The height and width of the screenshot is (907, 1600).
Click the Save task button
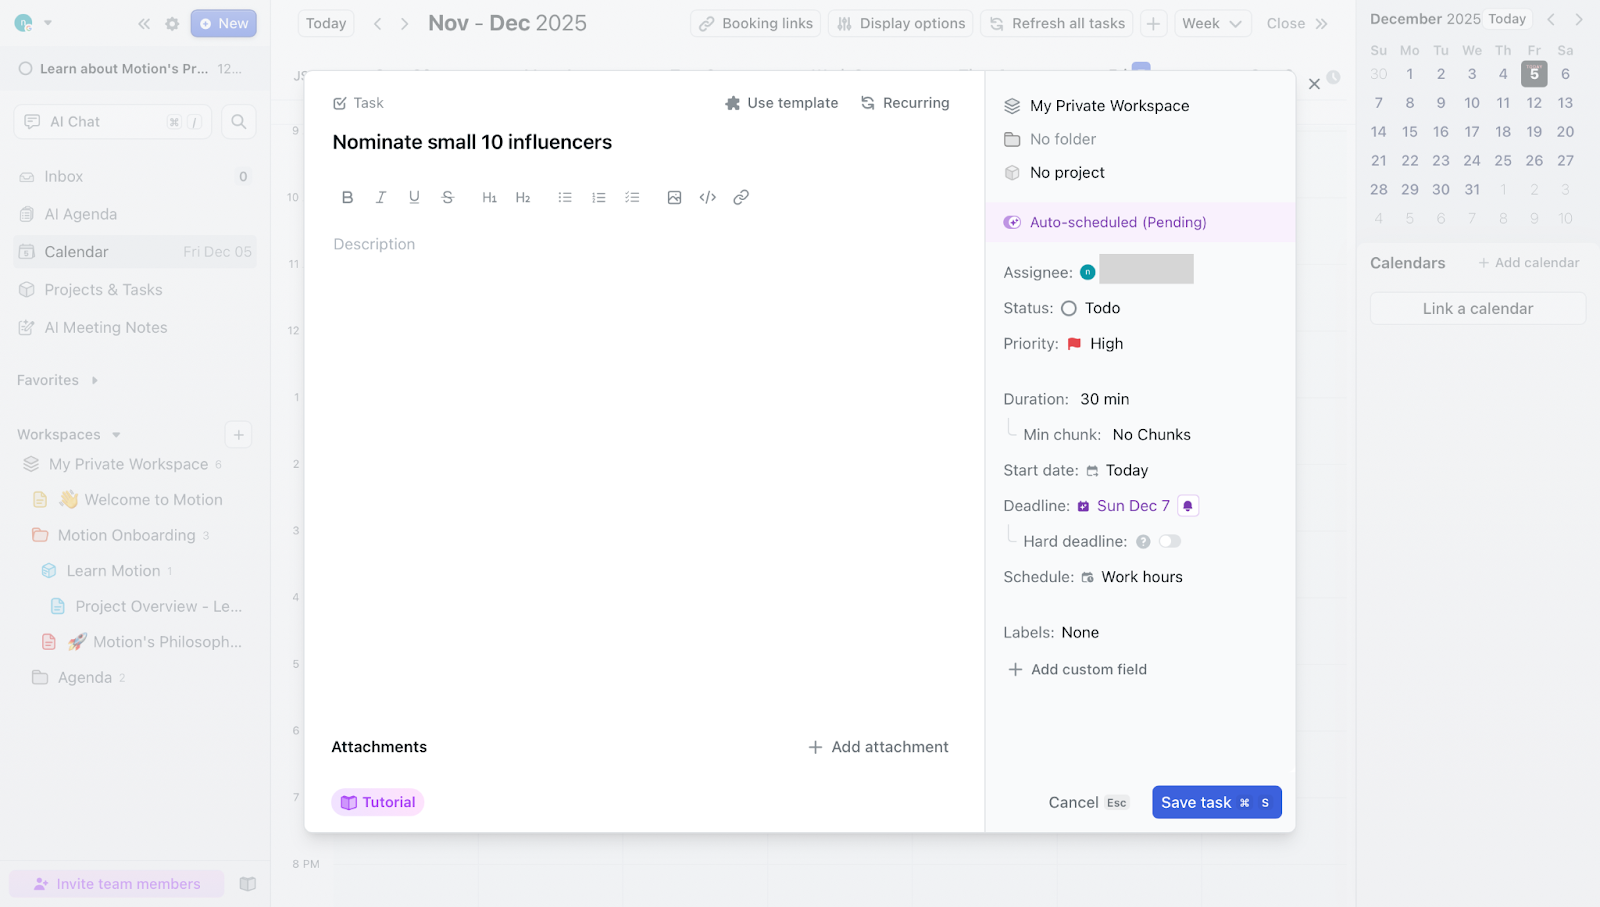1216,801
